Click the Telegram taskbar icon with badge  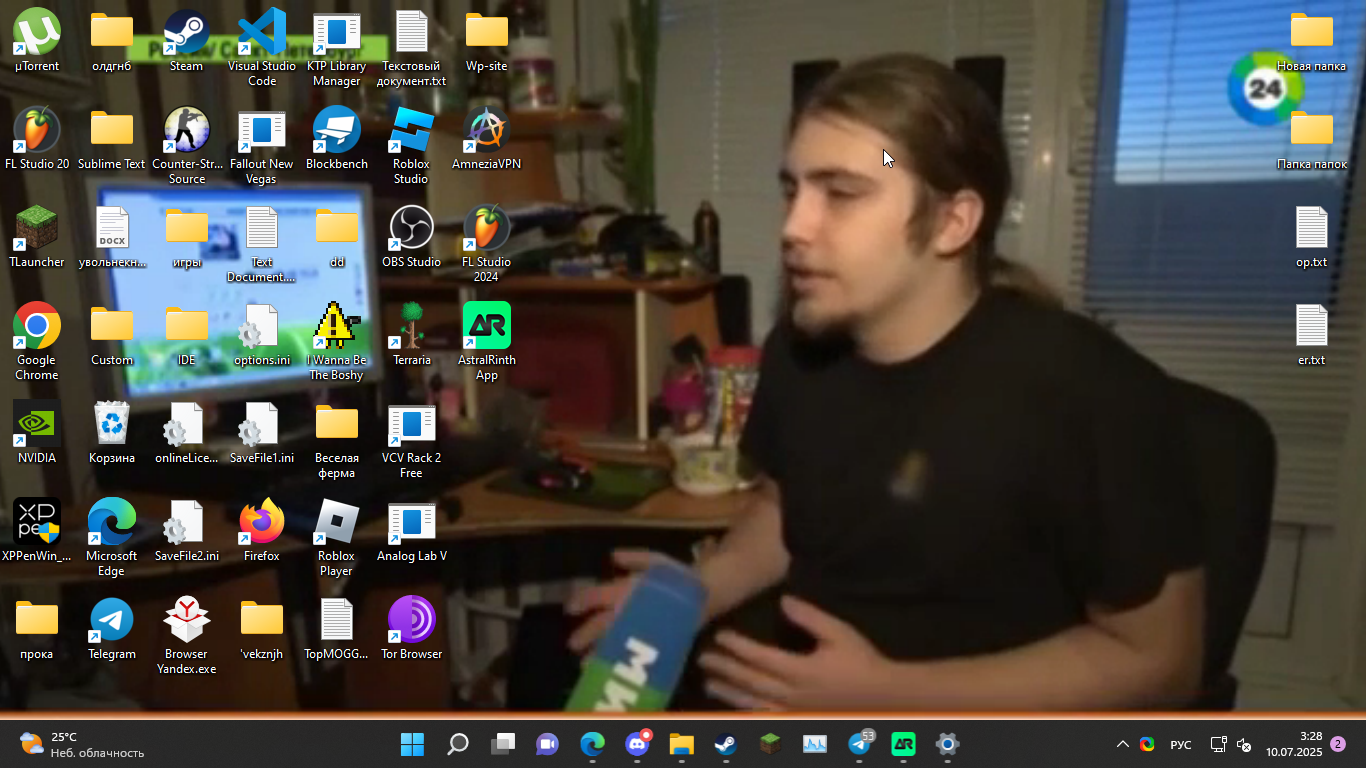click(x=859, y=744)
